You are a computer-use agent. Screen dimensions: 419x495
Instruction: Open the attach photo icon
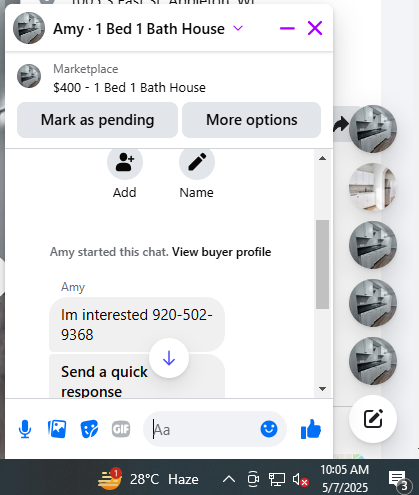(x=57, y=429)
